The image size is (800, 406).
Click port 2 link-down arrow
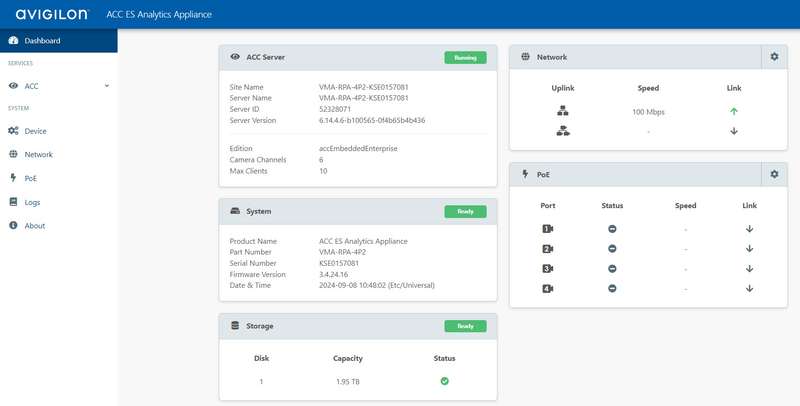tap(749, 249)
